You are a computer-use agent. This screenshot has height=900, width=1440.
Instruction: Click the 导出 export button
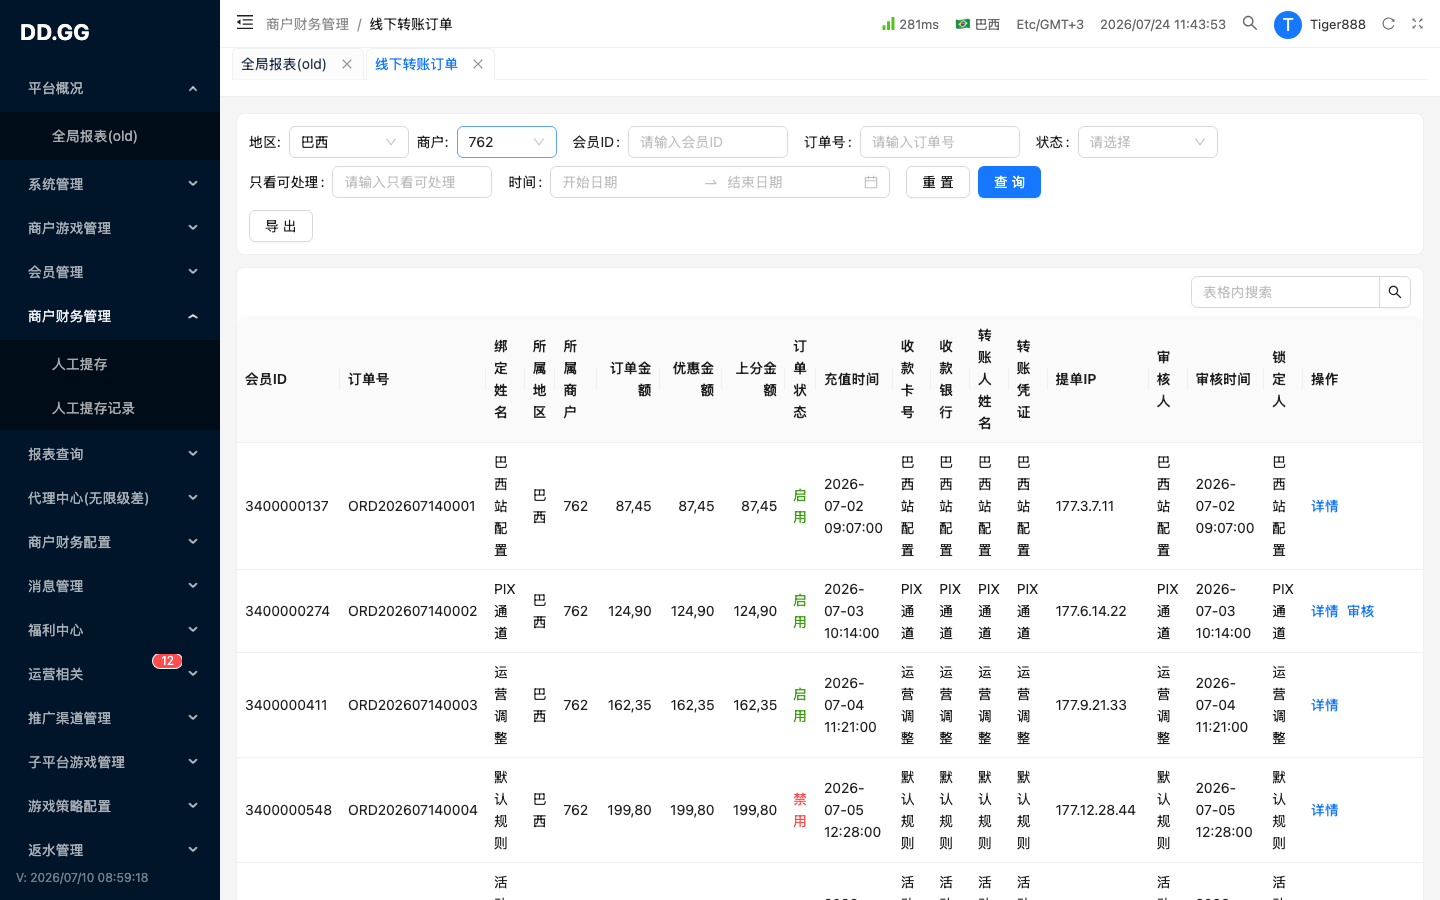[281, 226]
